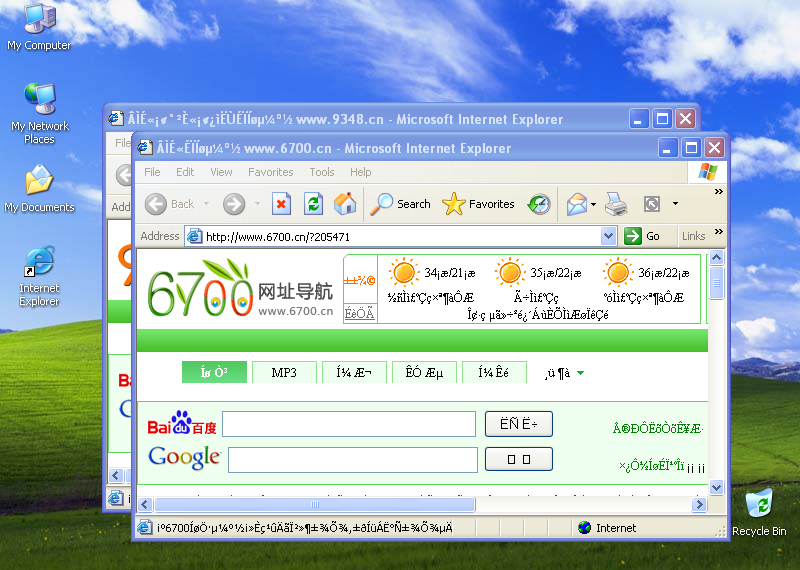The image size is (800, 570).
Task: Refresh the page with green arrows icon
Action: point(313,204)
